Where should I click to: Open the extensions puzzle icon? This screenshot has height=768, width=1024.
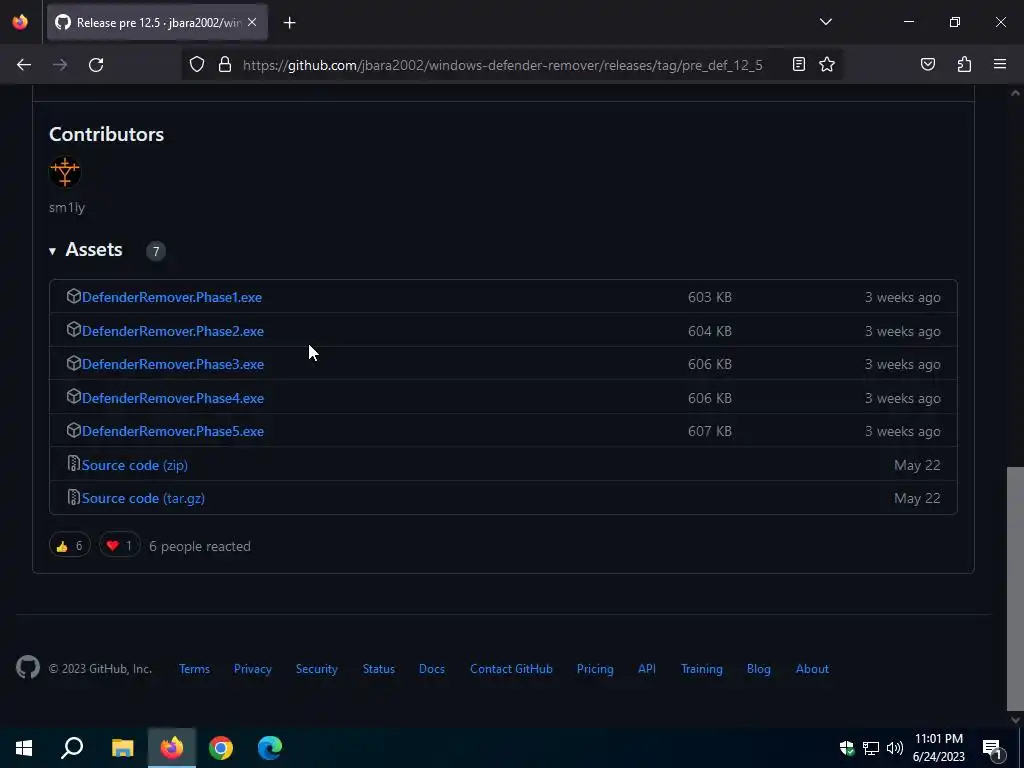pos(964,64)
